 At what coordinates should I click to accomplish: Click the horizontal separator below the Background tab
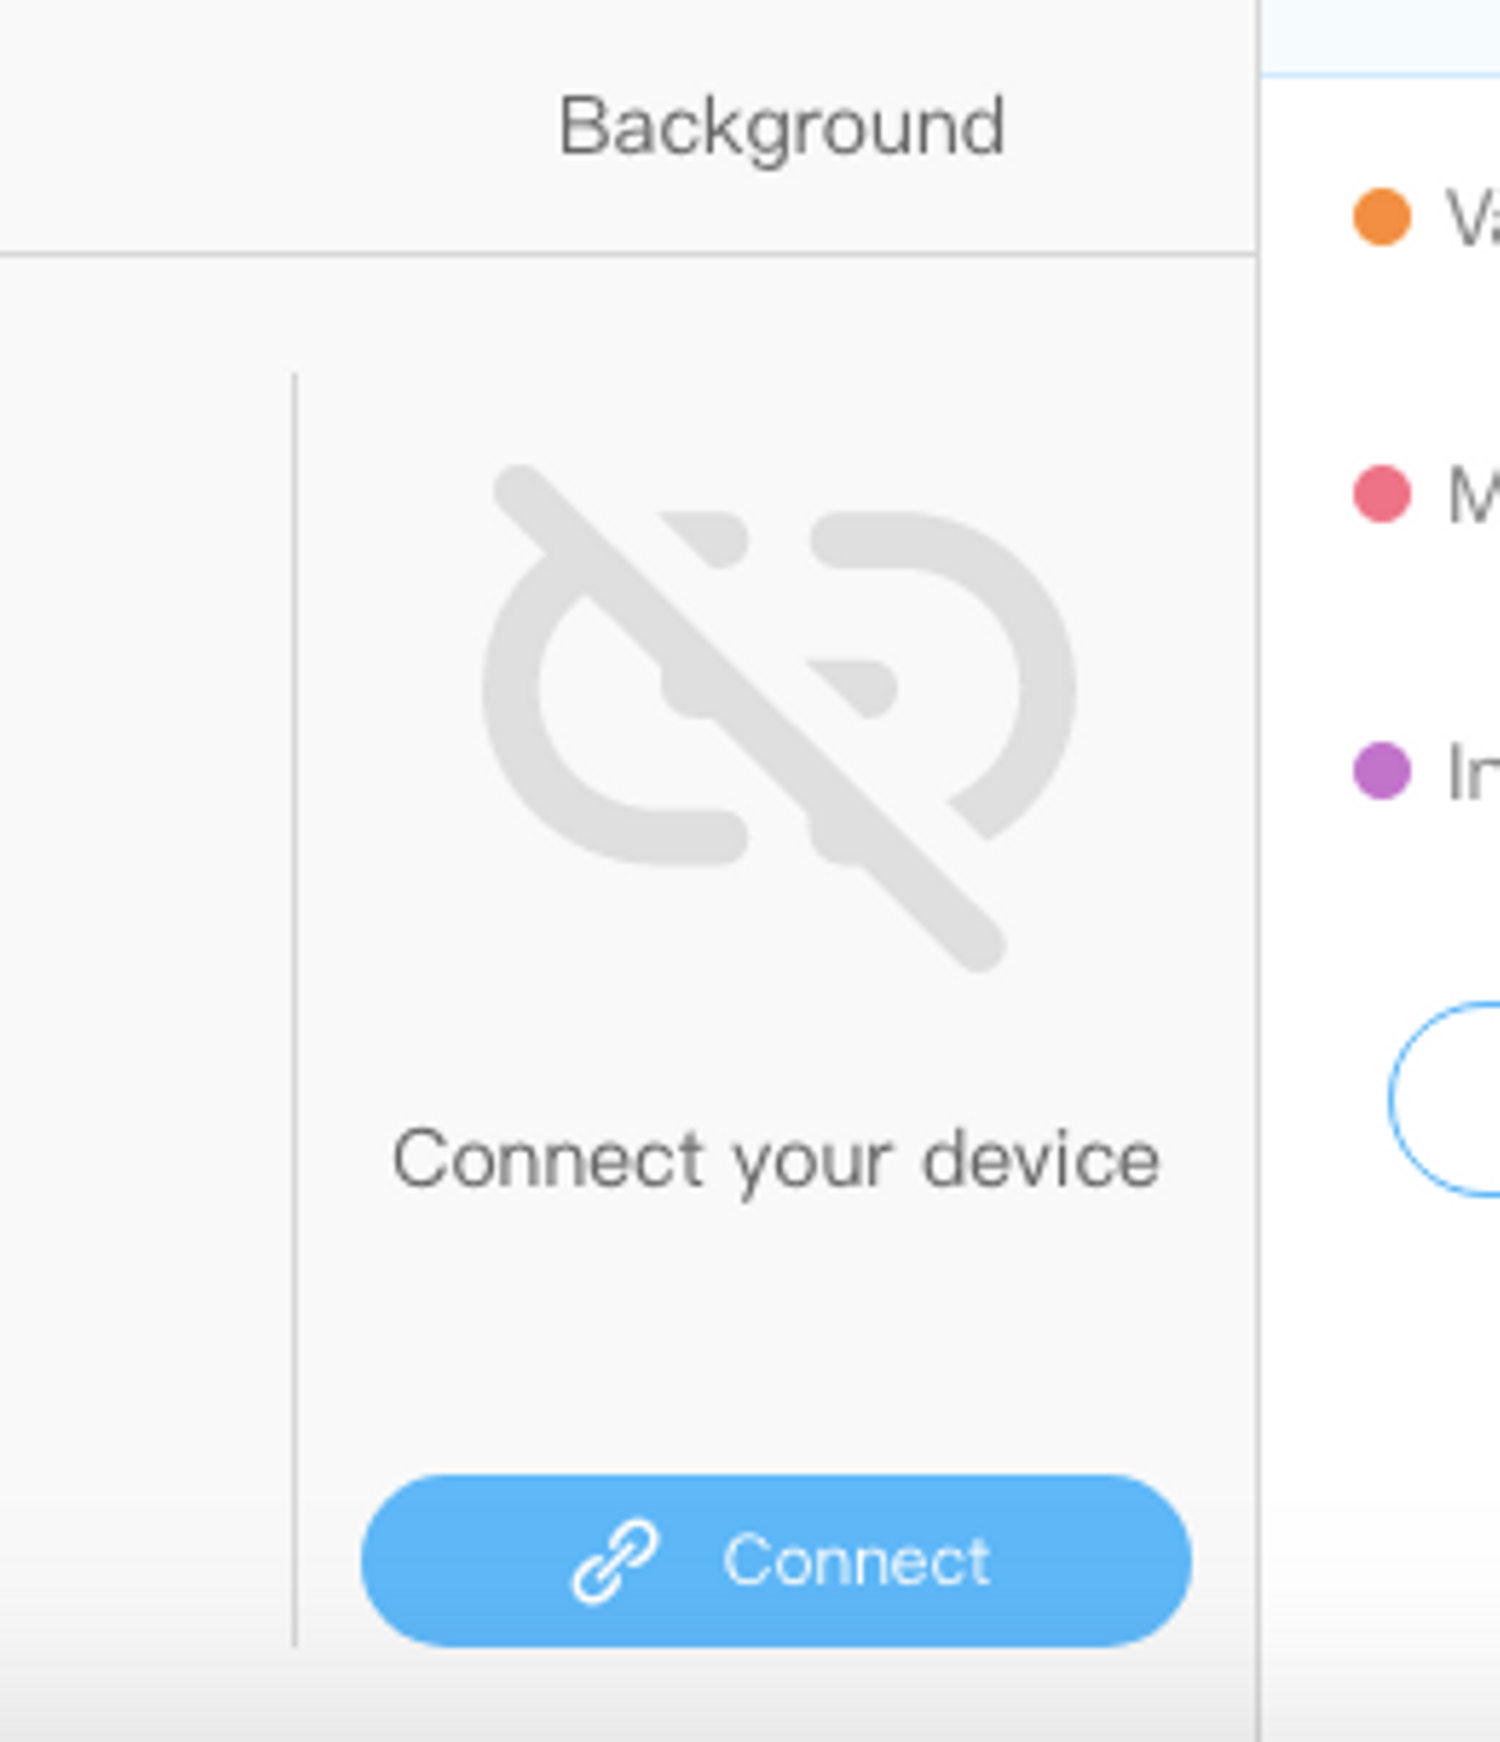pyautogui.click(x=628, y=254)
